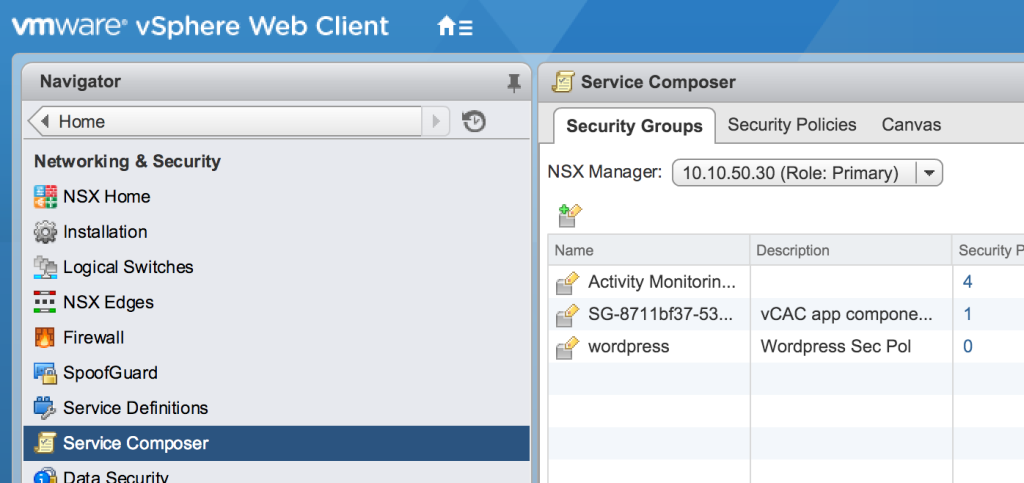Image resolution: width=1024 pixels, height=483 pixels.
Task: Click the Service Composer scroll icon in Navigator
Action: point(45,443)
